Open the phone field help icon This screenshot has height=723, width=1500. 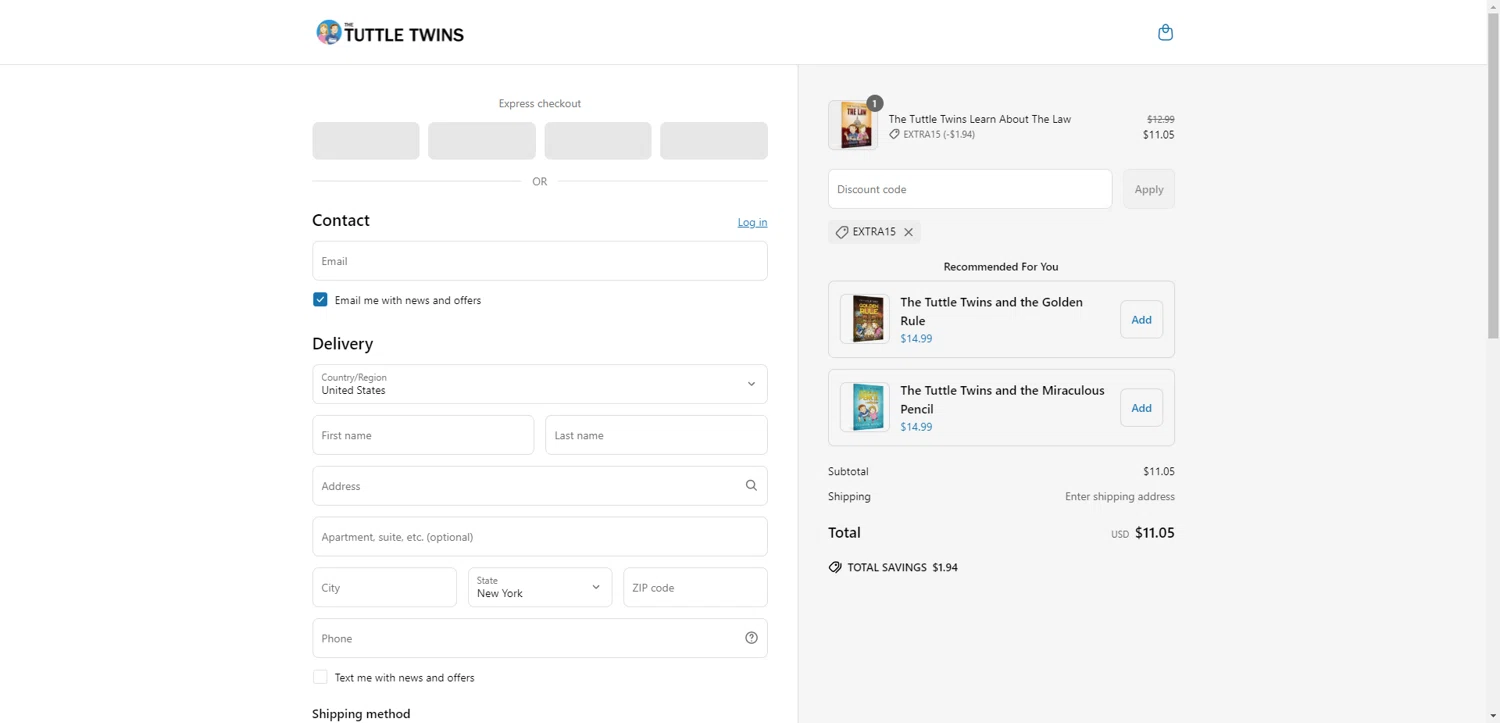coord(751,638)
